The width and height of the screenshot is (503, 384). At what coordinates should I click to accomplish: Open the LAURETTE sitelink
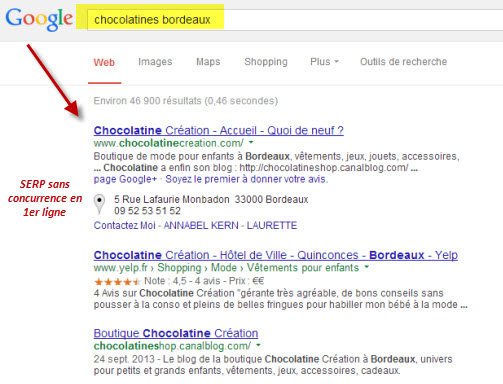272,226
